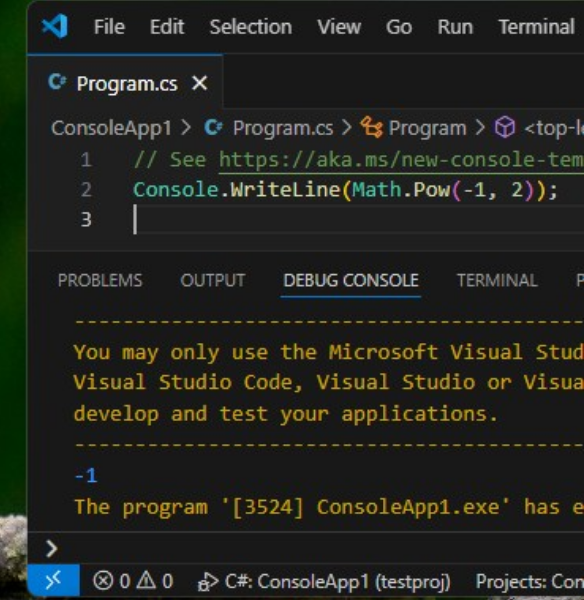
Task: Click Program.cs in the breadcrumb
Action: (283, 128)
